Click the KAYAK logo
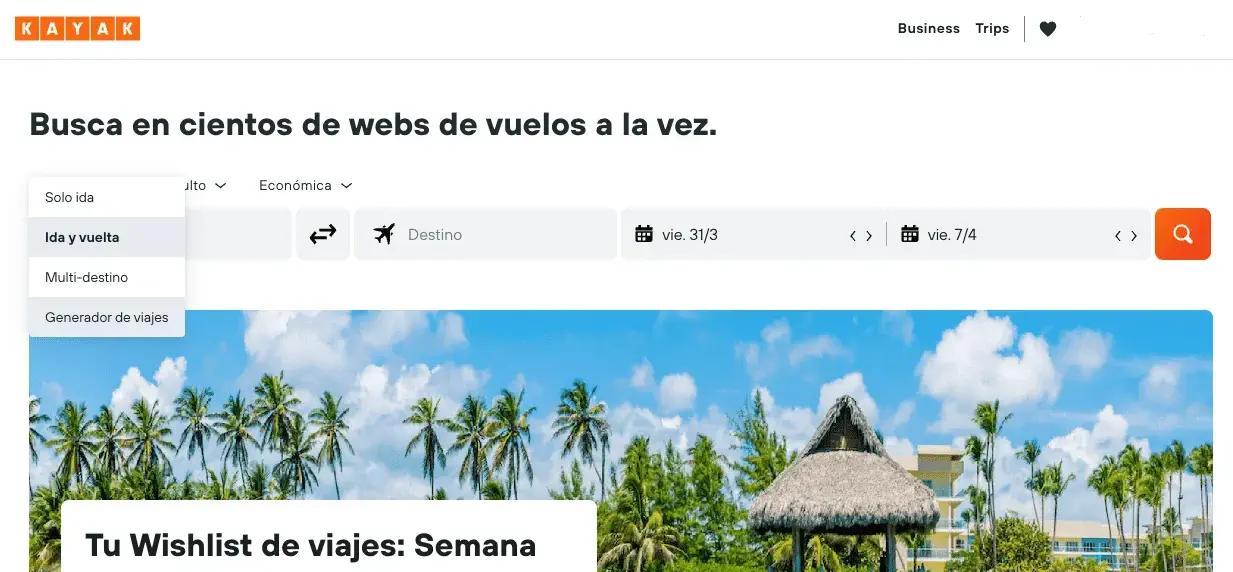This screenshot has width=1233, height=572. (x=77, y=29)
